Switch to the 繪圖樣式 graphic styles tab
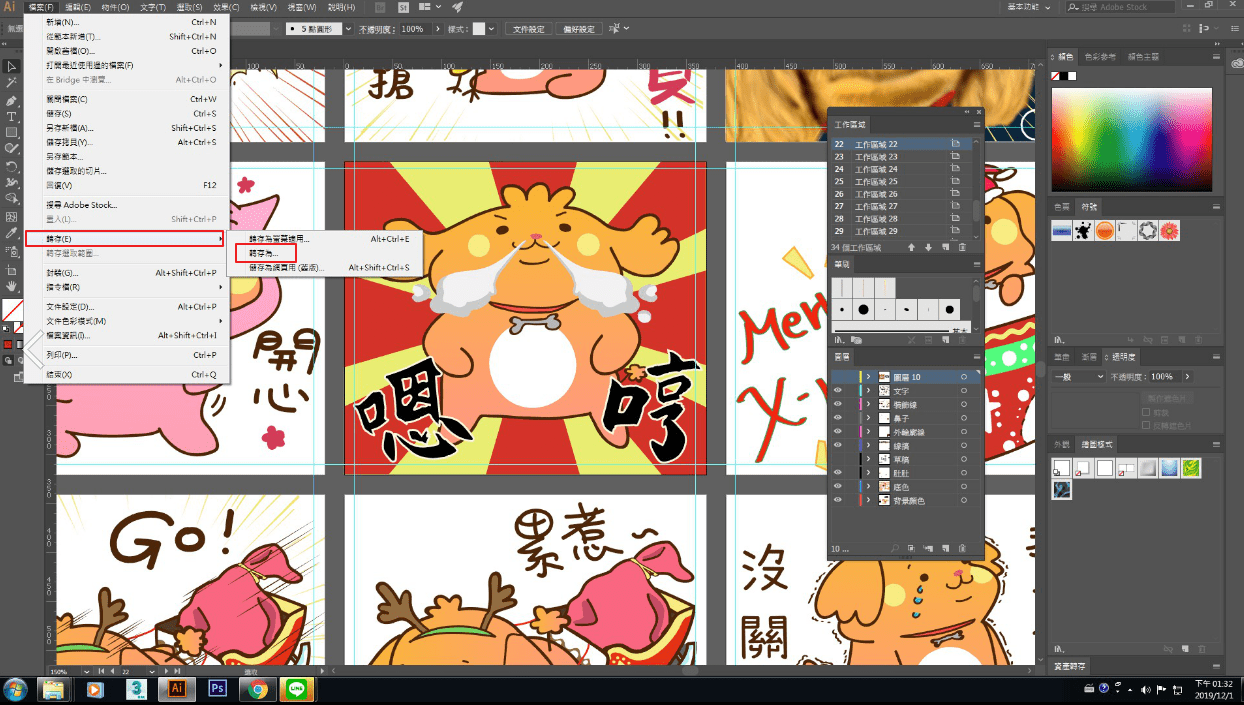The image size is (1244, 705). click(x=1096, y=444)
